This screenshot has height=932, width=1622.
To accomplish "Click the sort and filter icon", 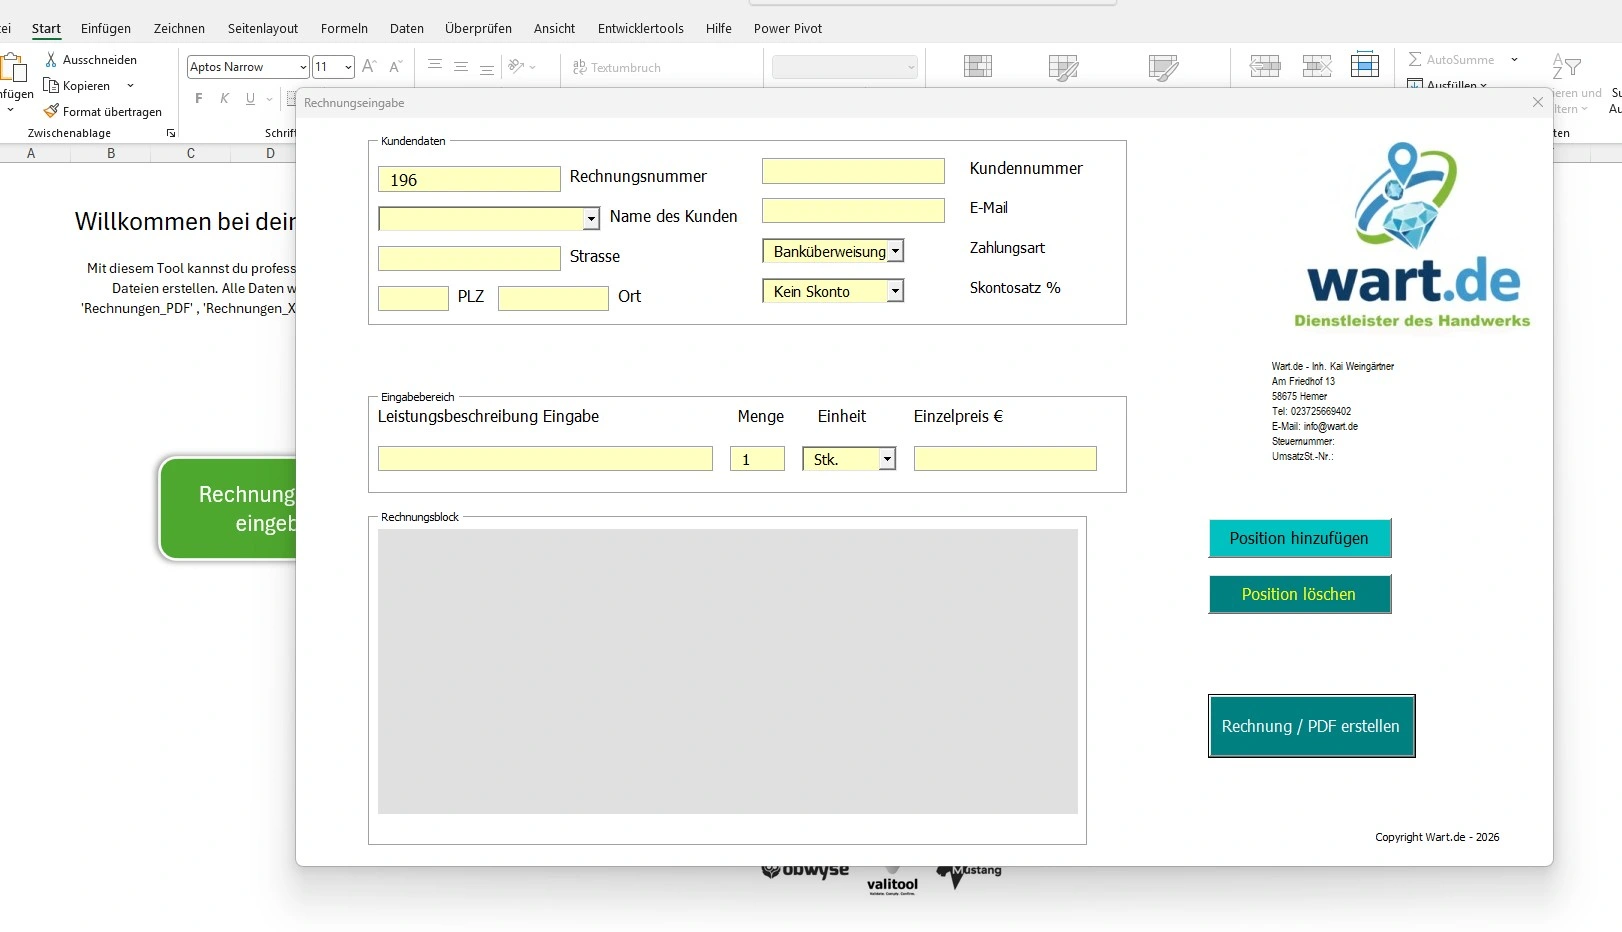I will (1565, 67).
